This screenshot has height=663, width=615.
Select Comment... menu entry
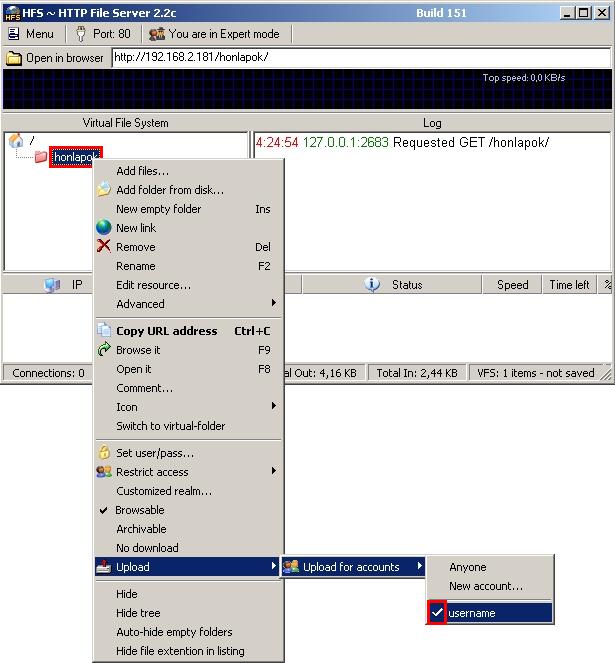click(x=188, y=388)
